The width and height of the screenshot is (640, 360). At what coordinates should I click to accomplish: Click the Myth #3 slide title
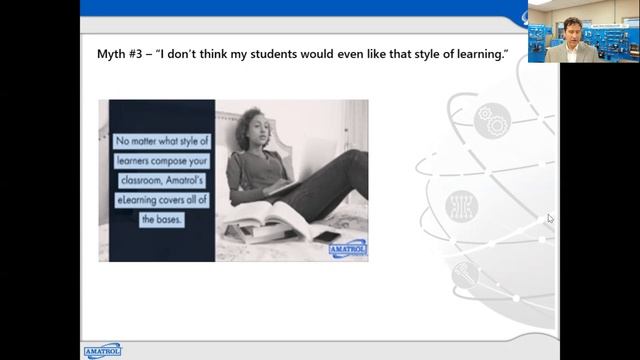pyautogui.click(x=302, y=54)
